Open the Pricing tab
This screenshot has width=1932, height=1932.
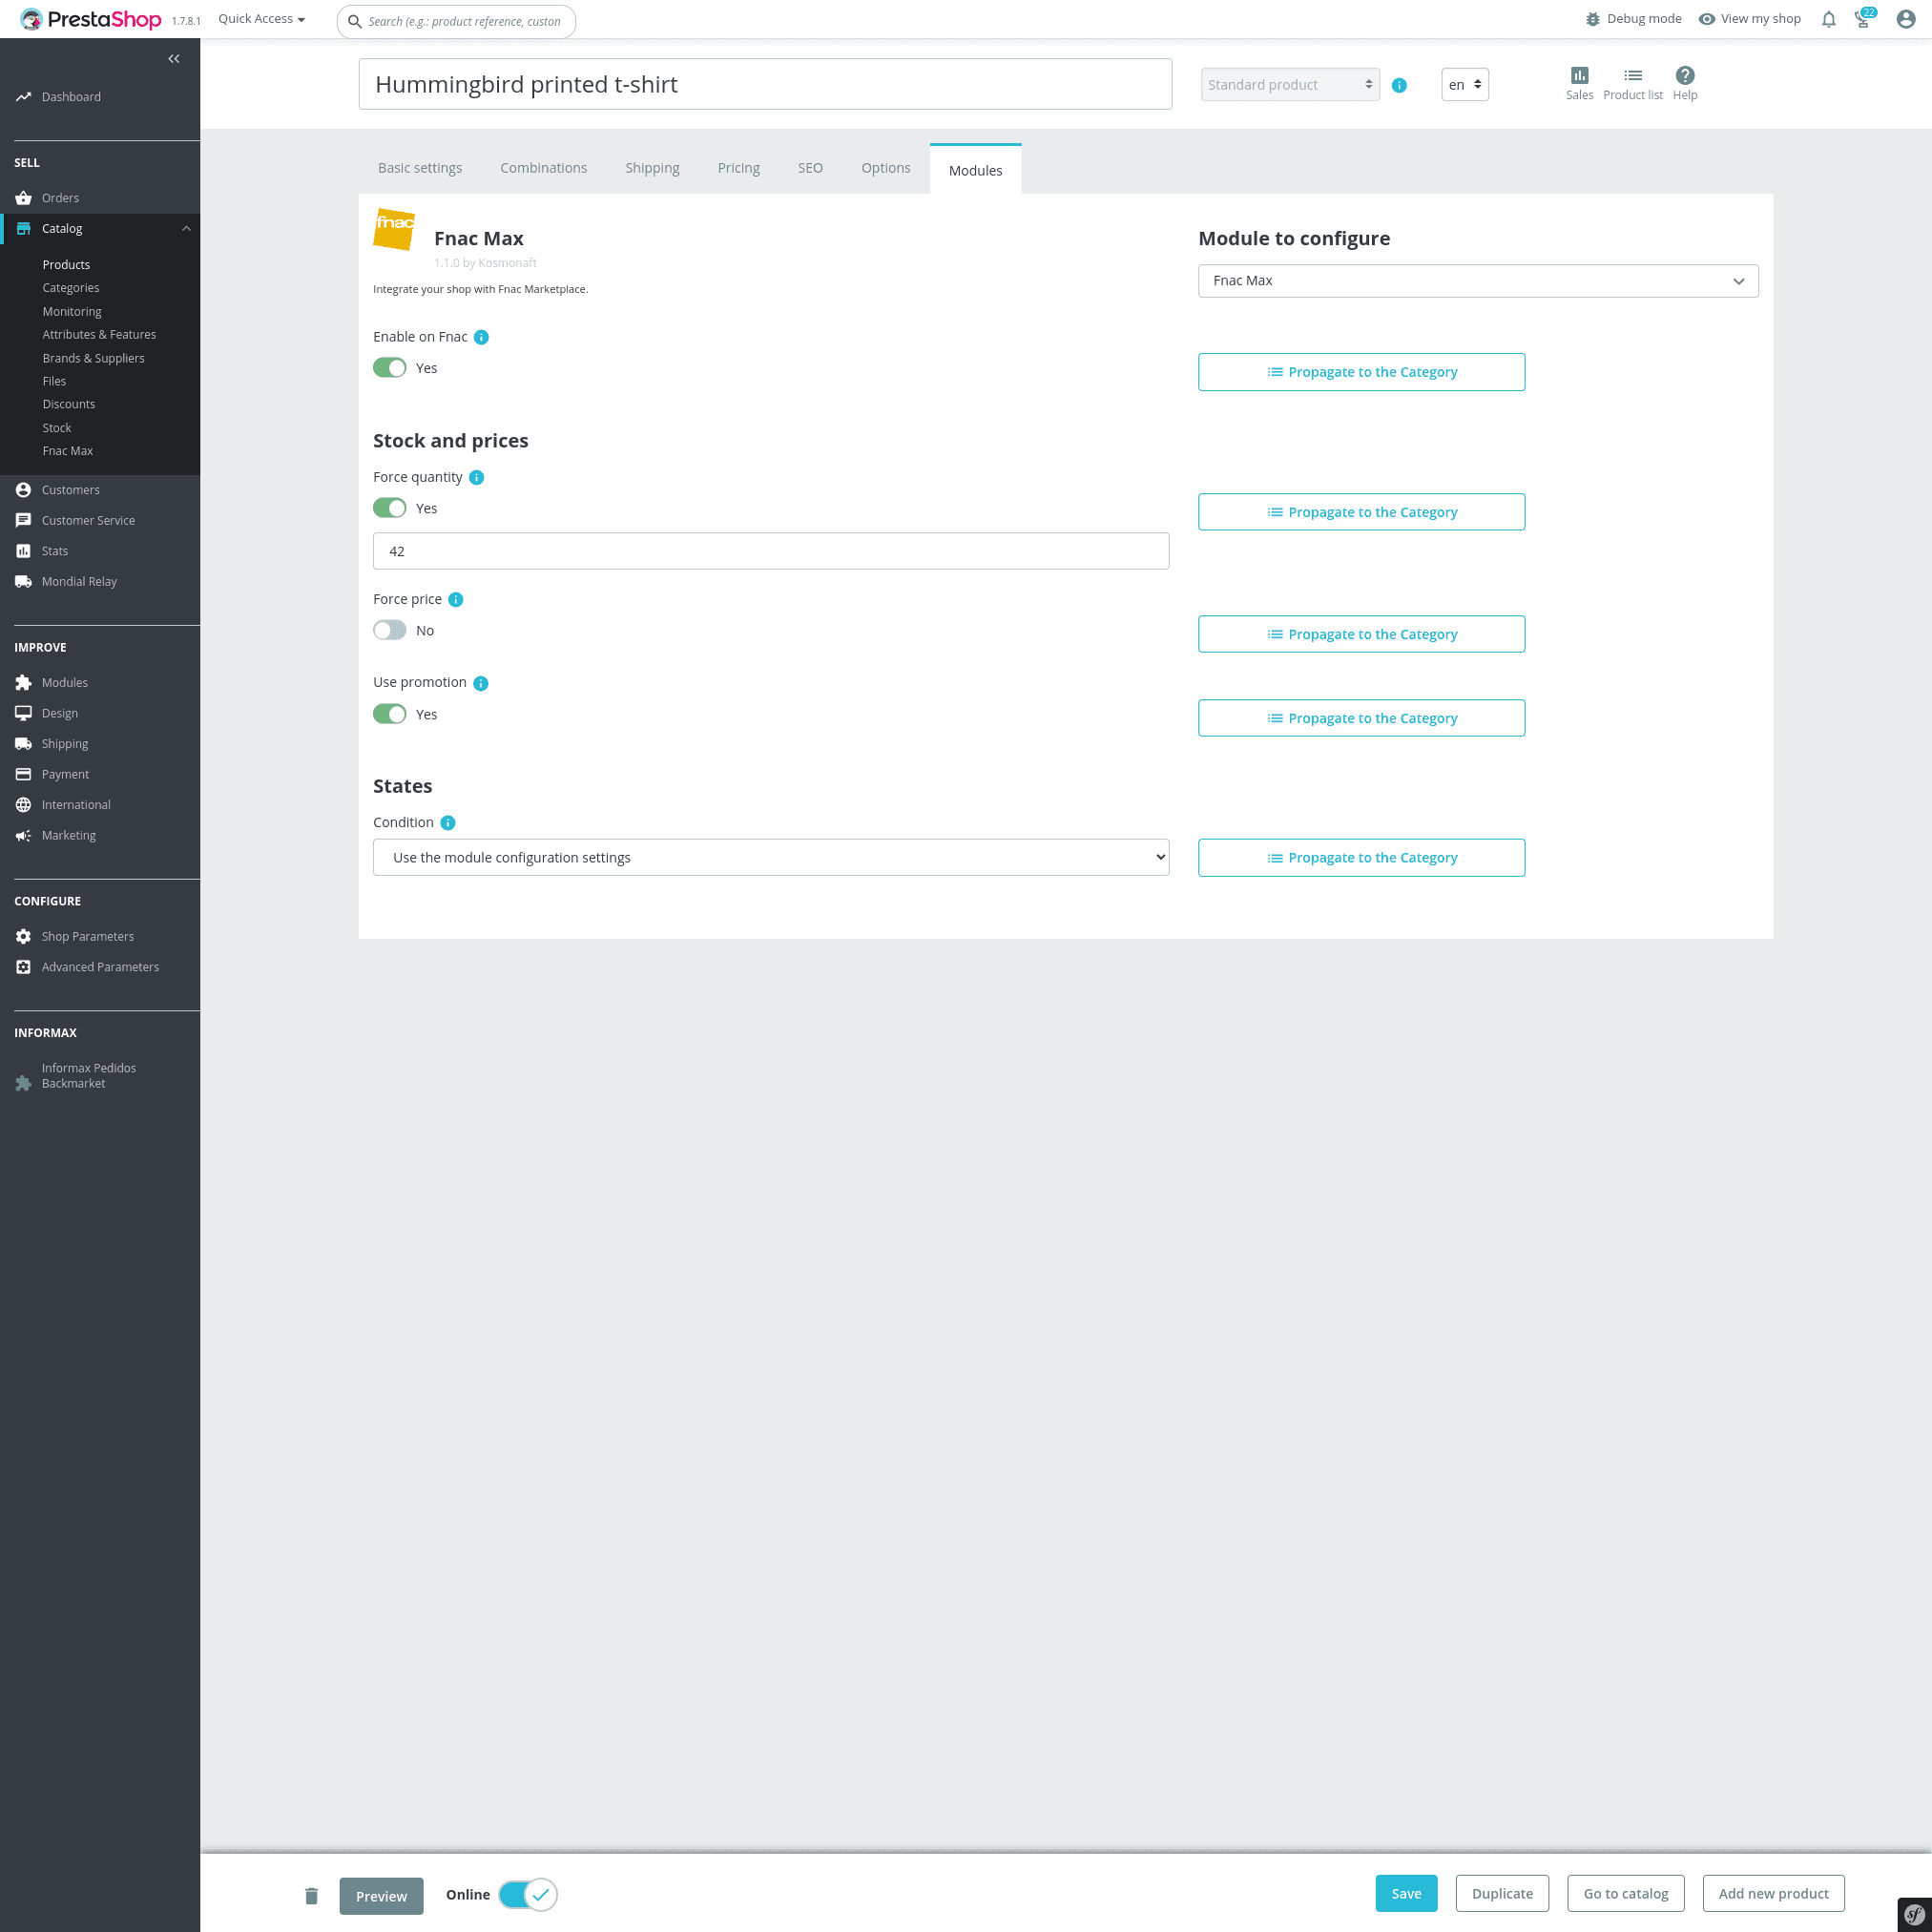(738, 168)
